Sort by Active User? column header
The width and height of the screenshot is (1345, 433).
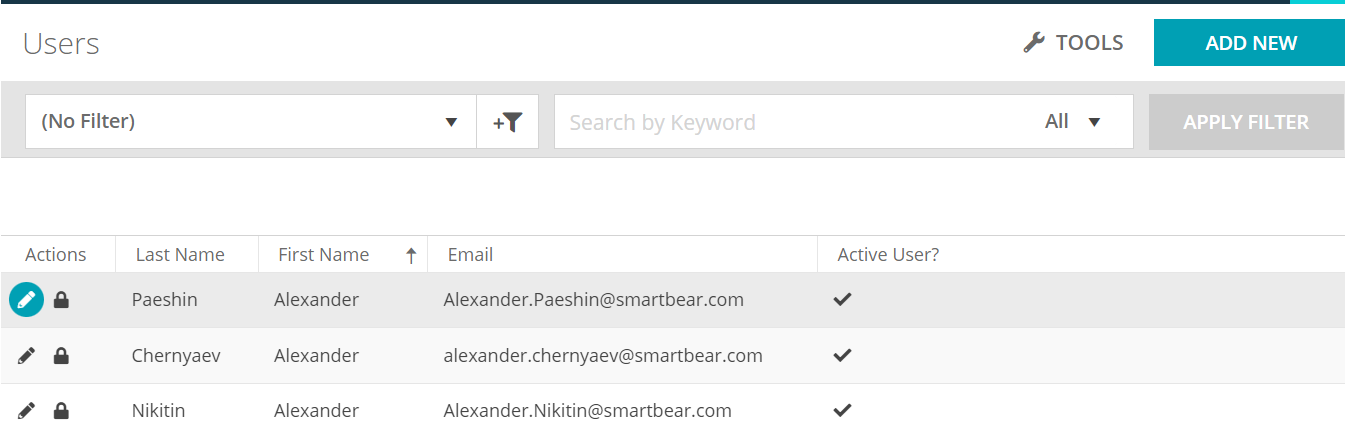888,255
